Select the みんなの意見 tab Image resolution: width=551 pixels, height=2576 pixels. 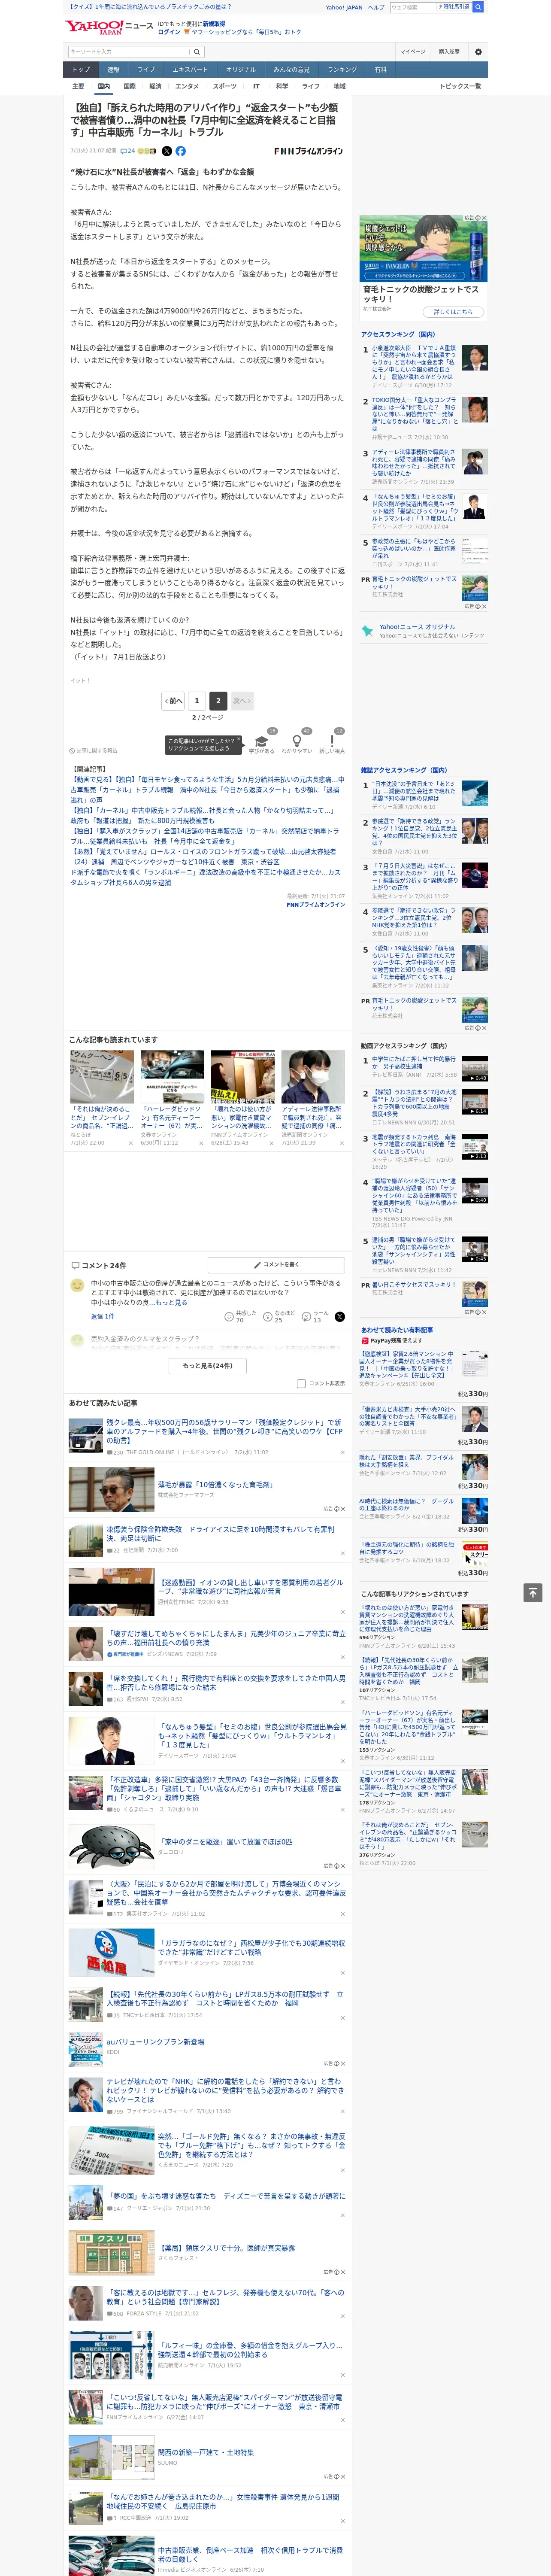click(x=291, y=70)
